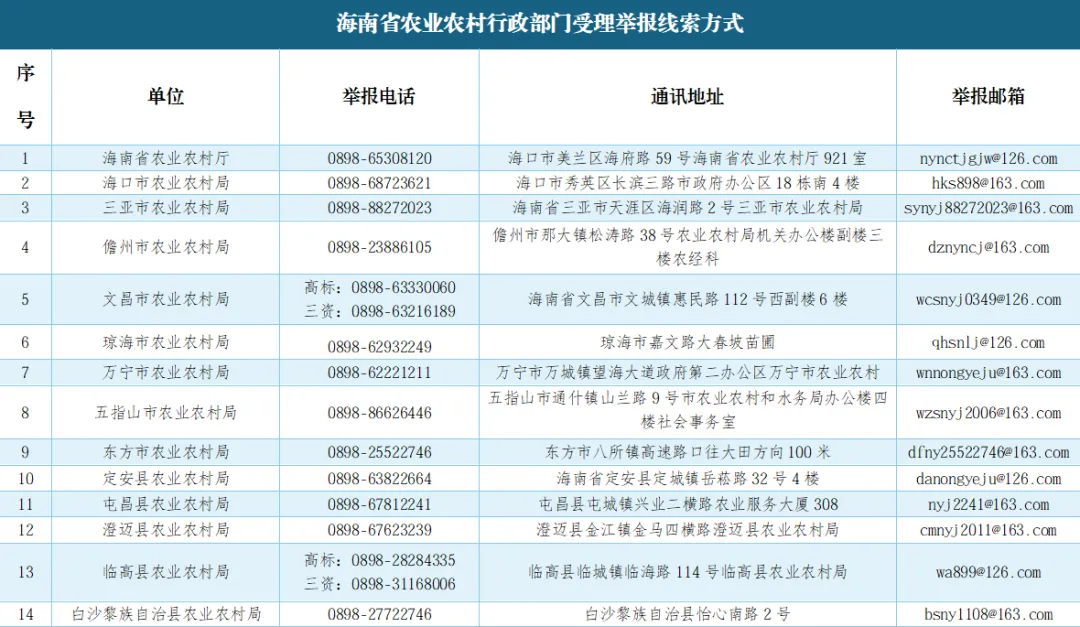Click address 白沙黎族自治县怡心南路2号
The width and height of the screenshot is (1080, 627).
click(687, 614)
